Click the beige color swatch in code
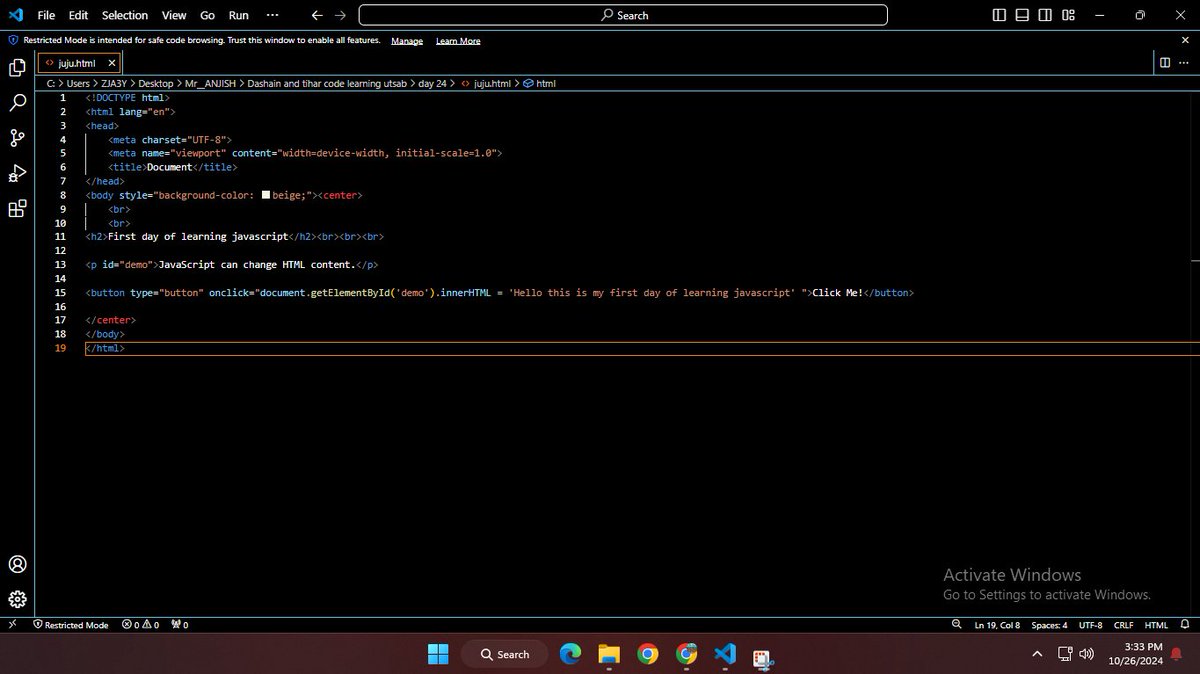 point(265,195)
